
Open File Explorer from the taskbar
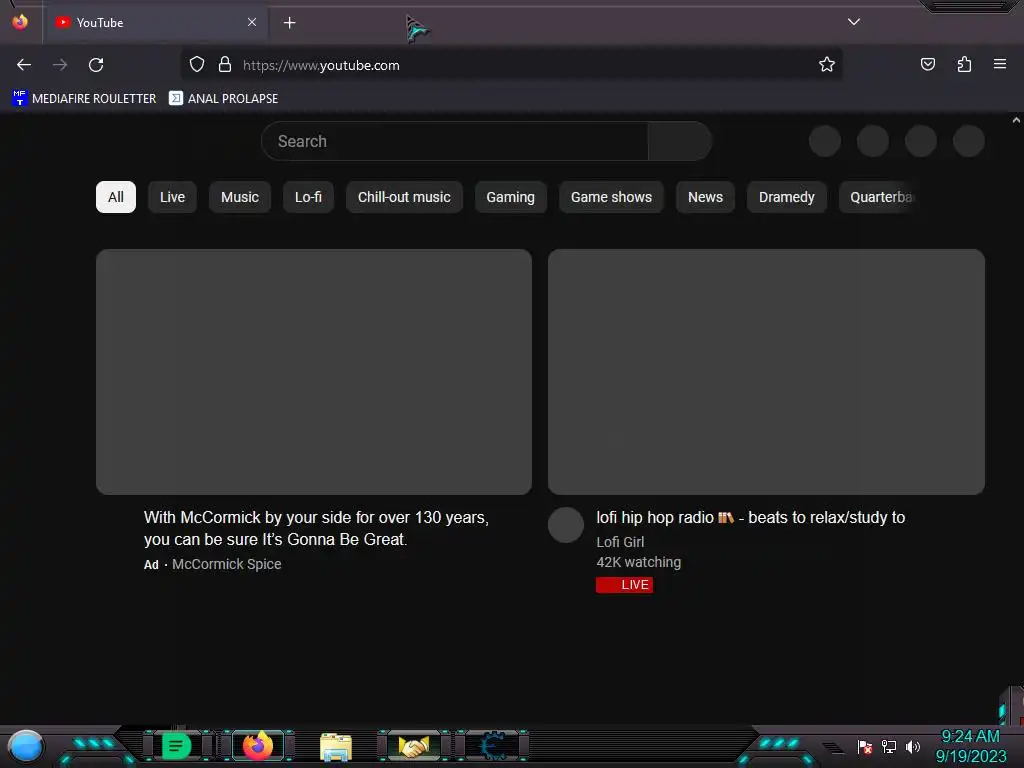[336, 746]
